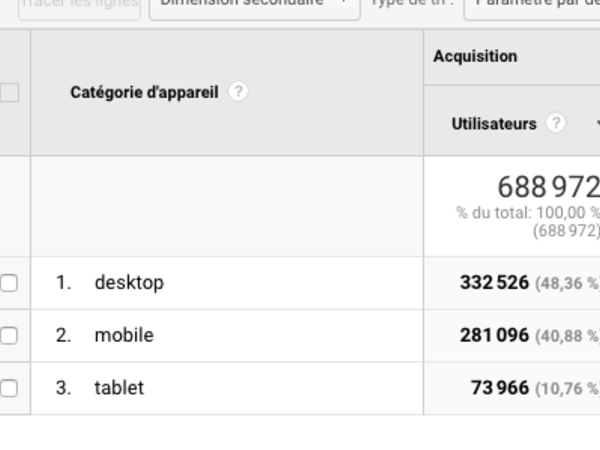Click desktop users value 332 526
This screenshot has height=450, width=600.
pos(494,283)
